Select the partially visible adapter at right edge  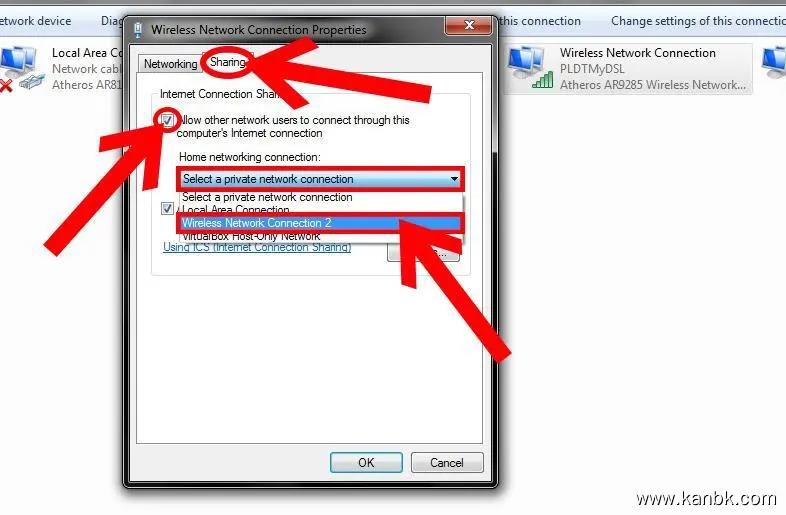tap(774, 63)
